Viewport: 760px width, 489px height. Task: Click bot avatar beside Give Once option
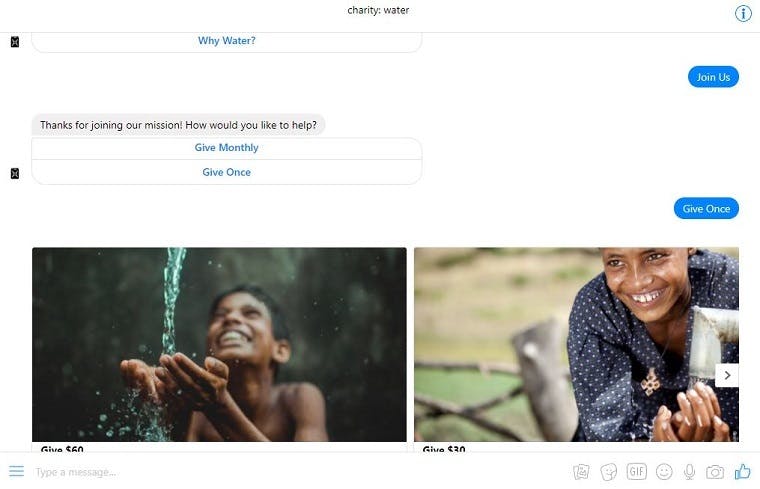[x=15, y=174]
